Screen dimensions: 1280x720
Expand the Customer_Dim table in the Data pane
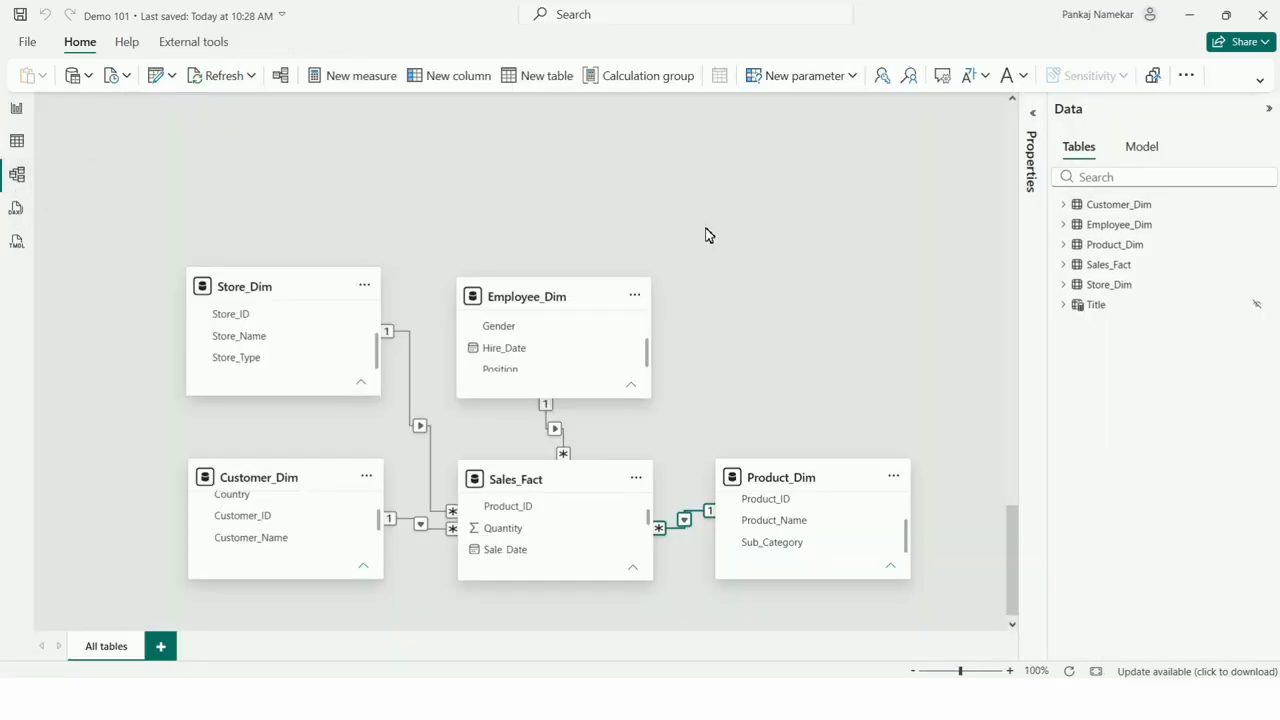click(x=1063, y=204)
